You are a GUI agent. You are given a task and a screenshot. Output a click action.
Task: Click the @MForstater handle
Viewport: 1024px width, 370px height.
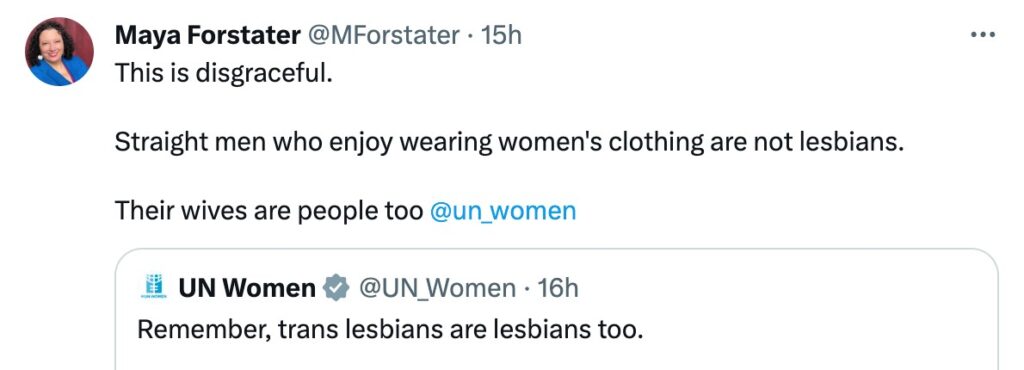coord(382,35)
